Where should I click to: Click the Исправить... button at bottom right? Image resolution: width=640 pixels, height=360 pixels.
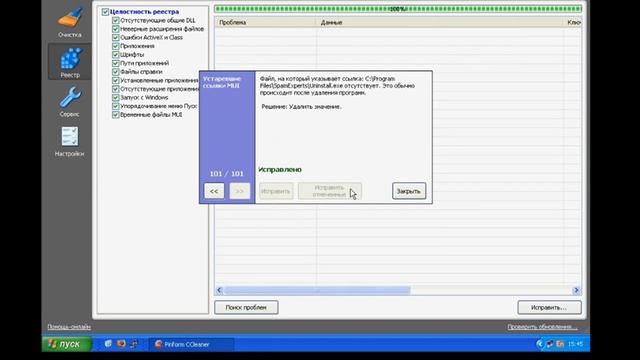(549, 307)
